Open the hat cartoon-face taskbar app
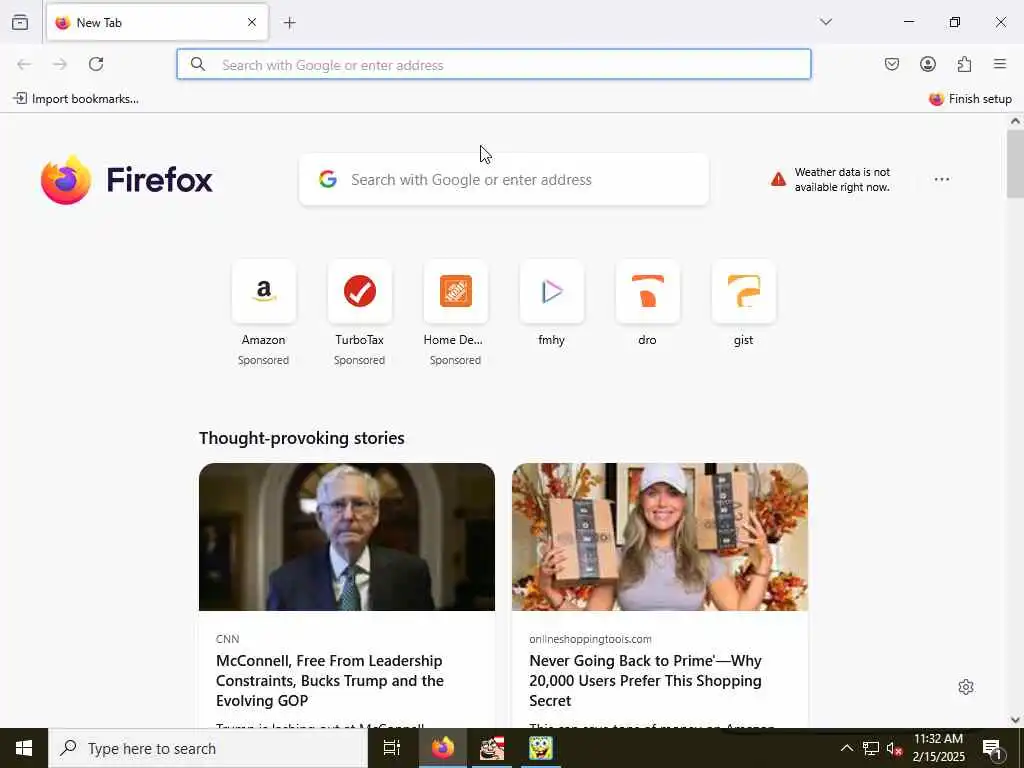 [x=491, y=748]
